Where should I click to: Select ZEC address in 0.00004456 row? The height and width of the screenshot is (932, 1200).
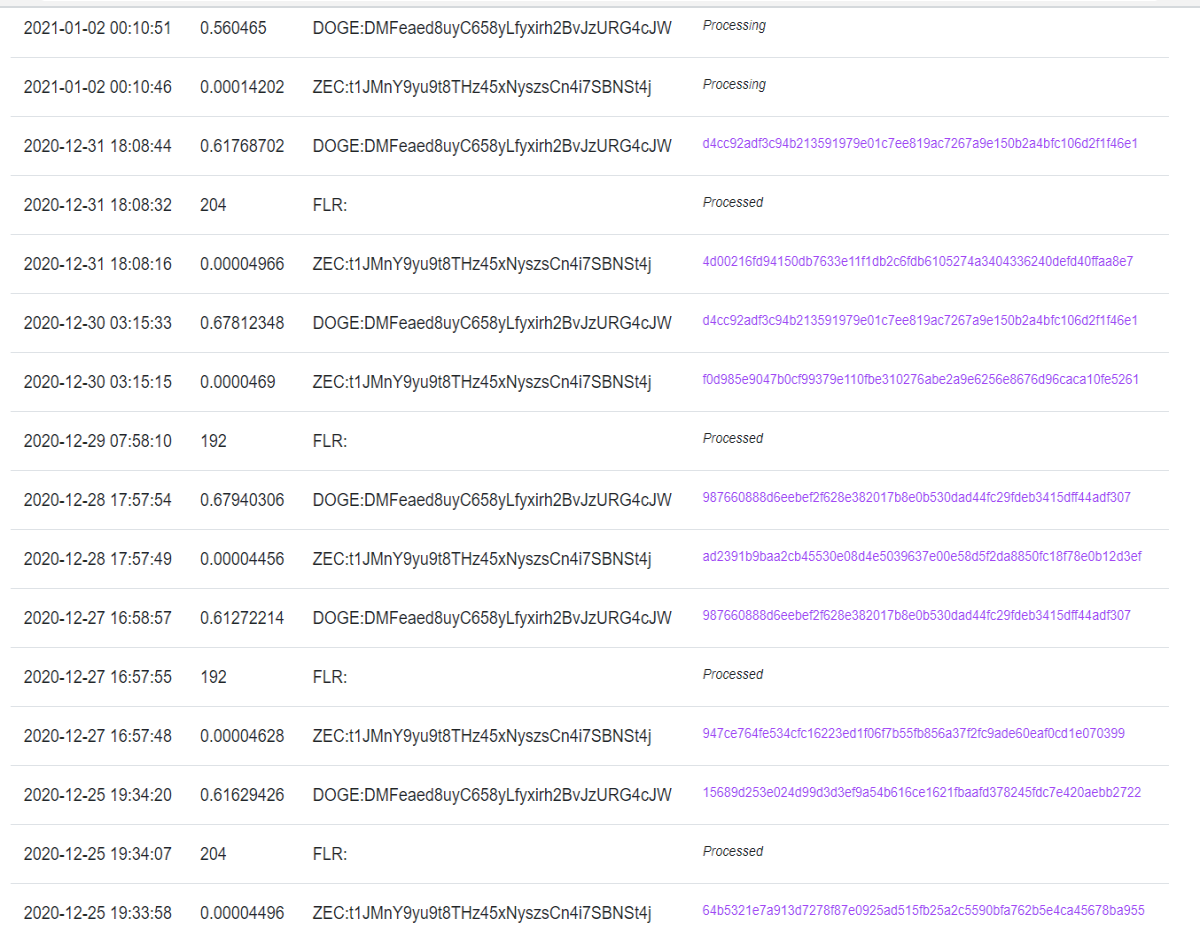click(482, 559)
